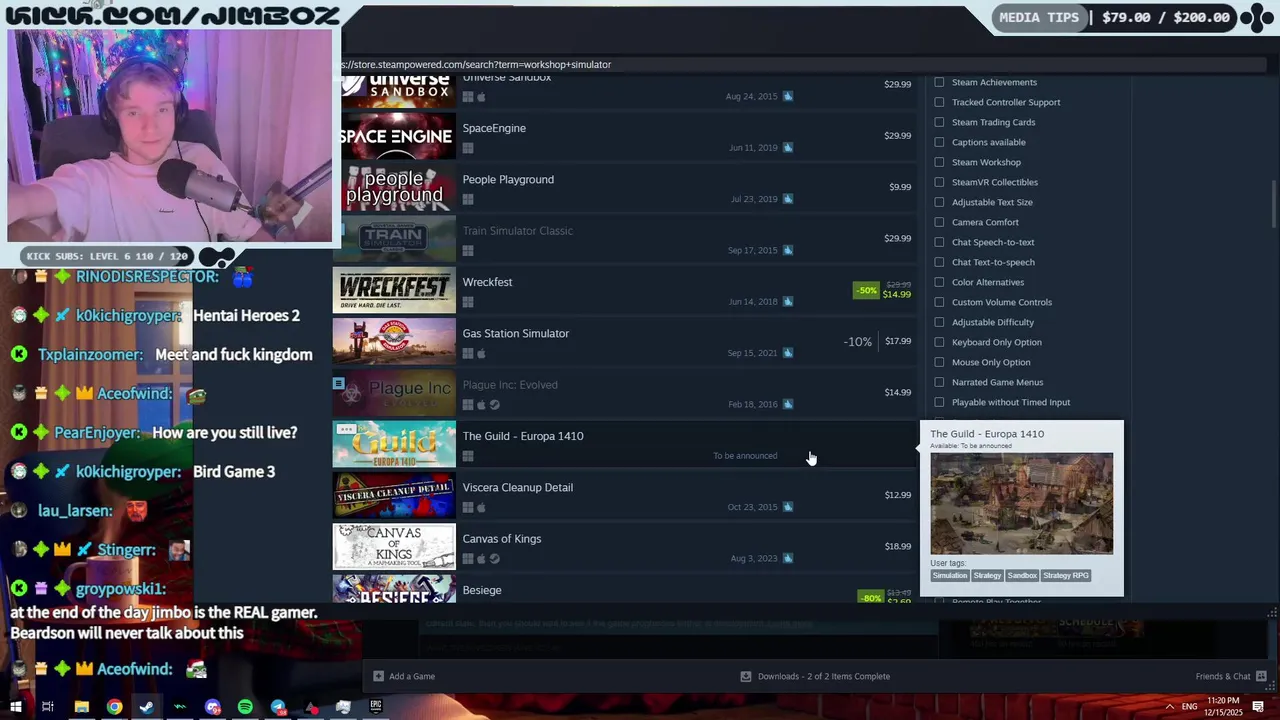Launch Google Chrome from the taskbar
1280x720 pixels.
(115, 707)
